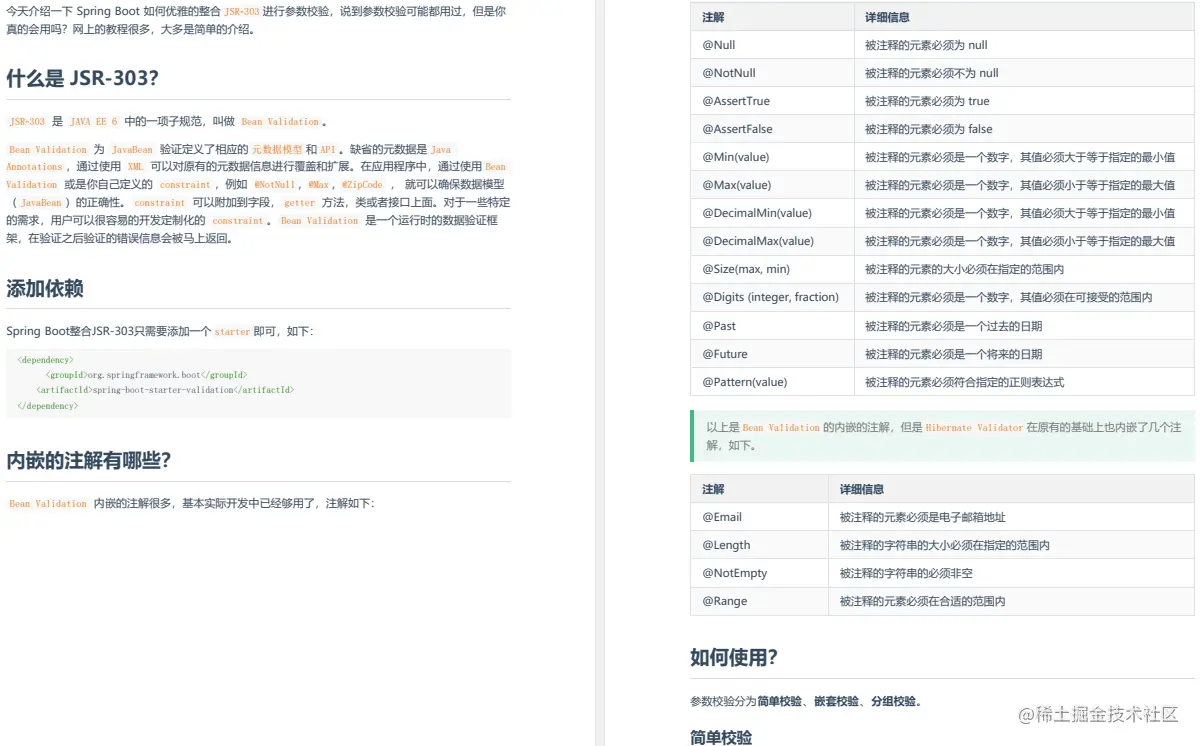Click the spring-boot-starter-validation artifactId line

(165, 390)
